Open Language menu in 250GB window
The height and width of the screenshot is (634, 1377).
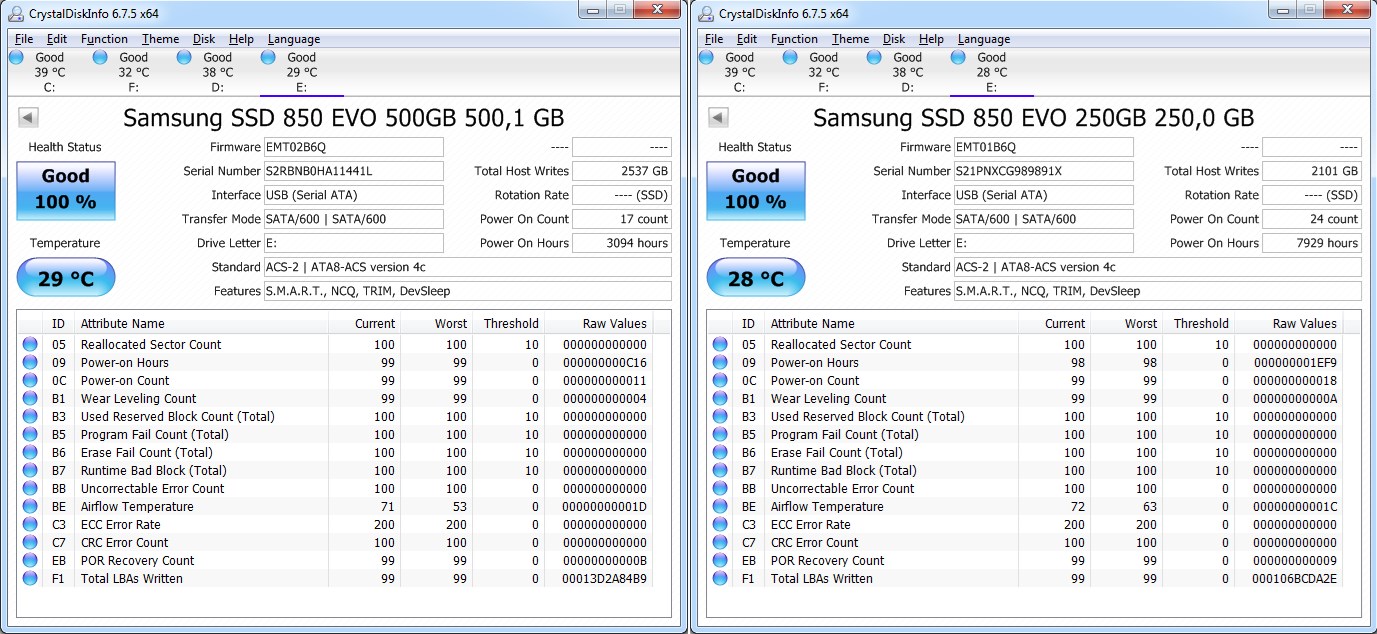983,39
